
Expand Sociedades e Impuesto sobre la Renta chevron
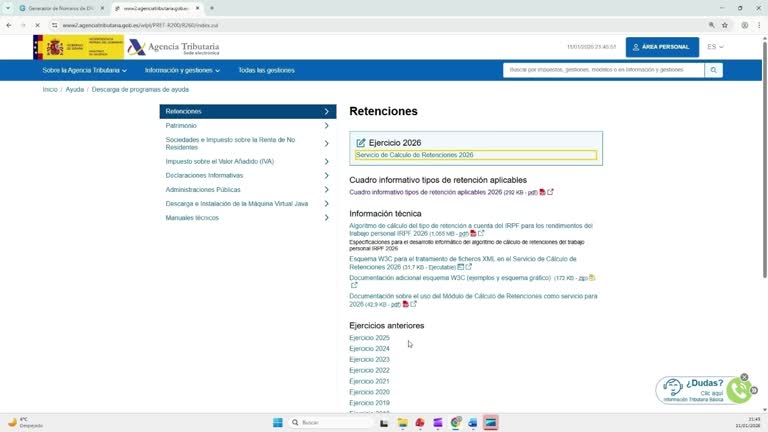tap(327, 144)
